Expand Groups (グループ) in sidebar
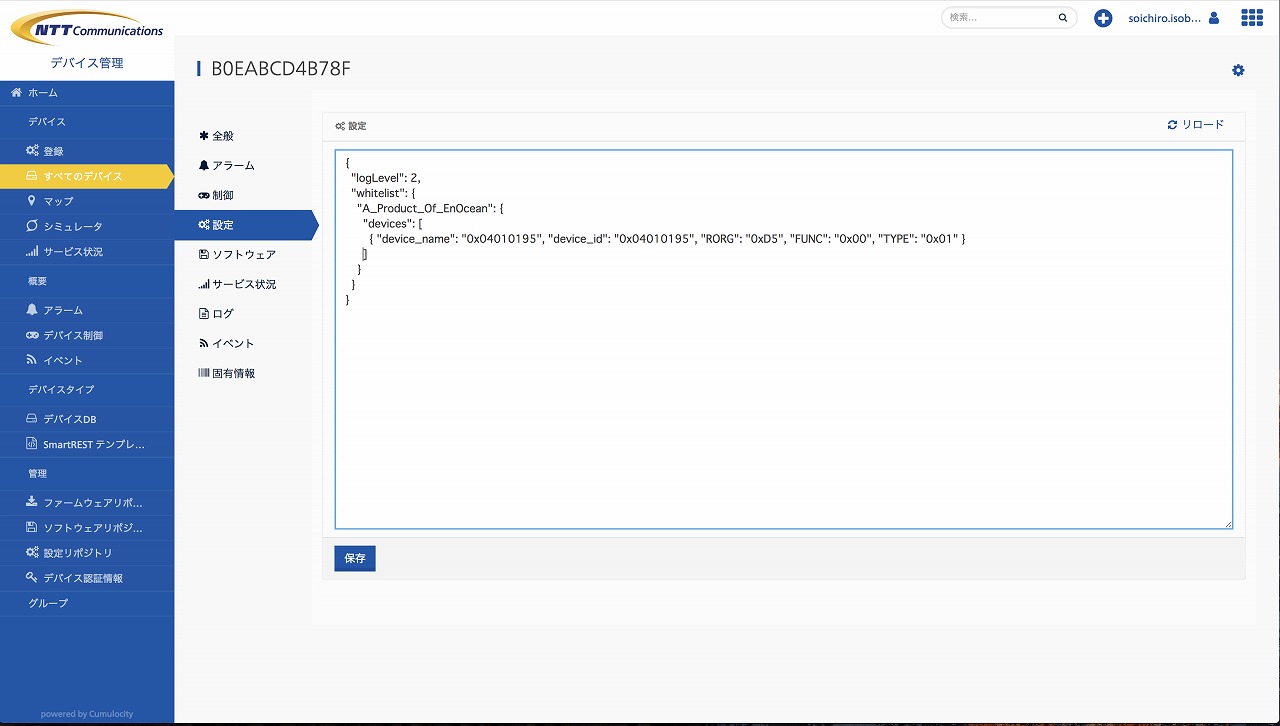Viewport: 1280px width, 726px height. 87,603
